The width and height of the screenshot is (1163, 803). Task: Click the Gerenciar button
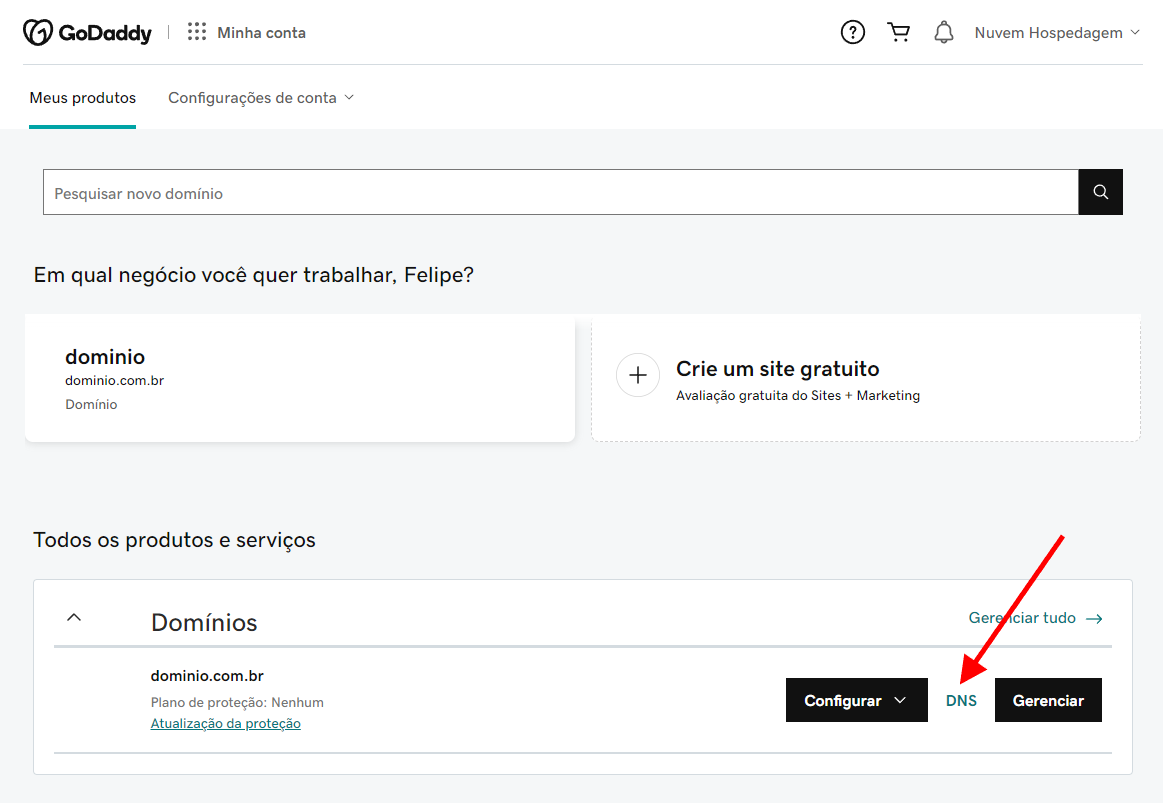[1048, 700]
